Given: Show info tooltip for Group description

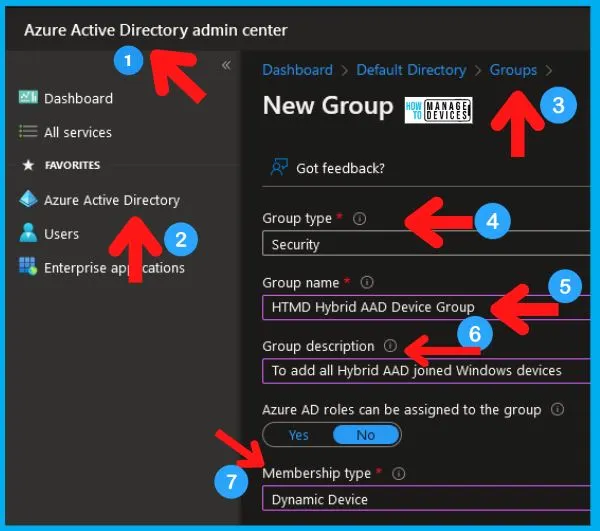Looking at the screenshot, I should tap(390, 346).
